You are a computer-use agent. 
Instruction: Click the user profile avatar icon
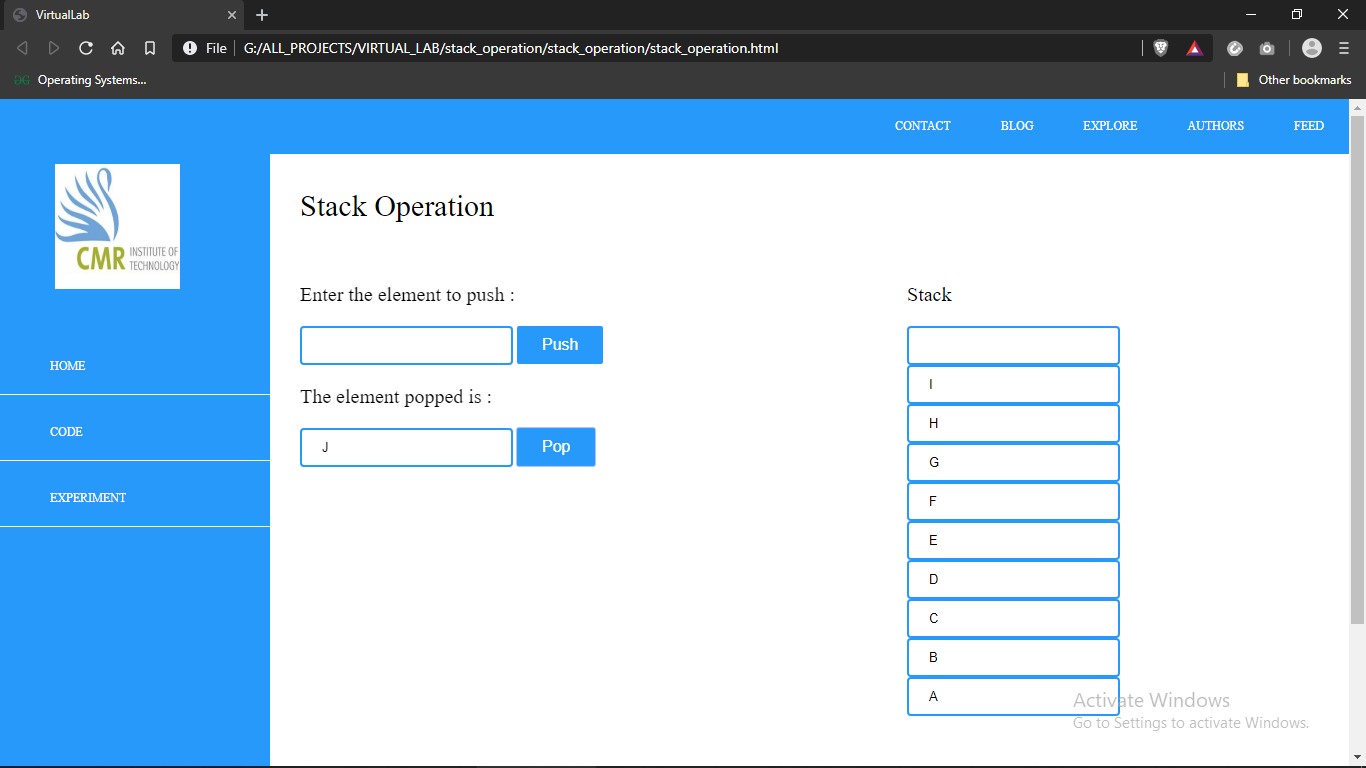point(1312,48)
